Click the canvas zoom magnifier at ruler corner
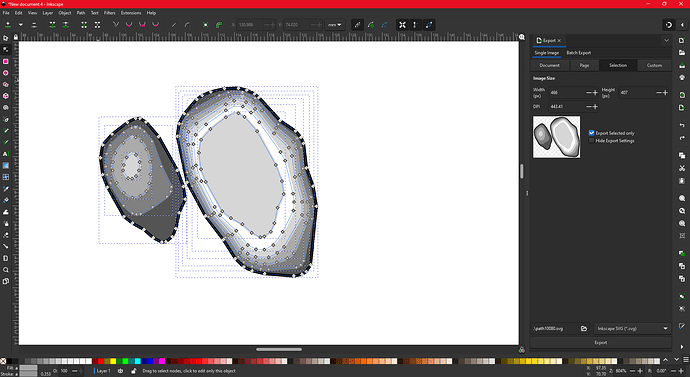Screen dimensions: 690x377 522,37
